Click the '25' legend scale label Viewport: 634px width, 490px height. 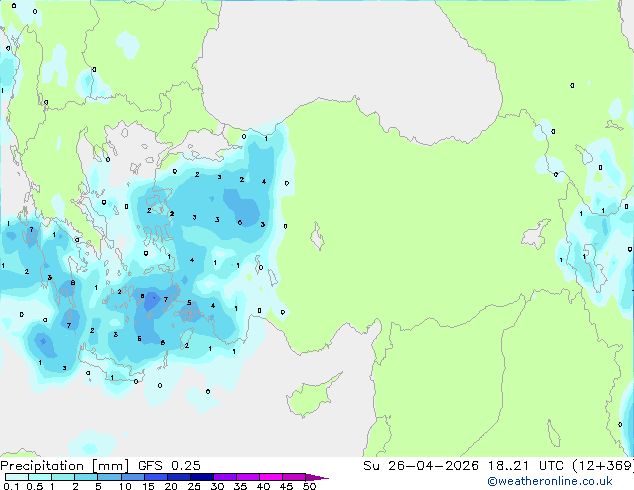click(x=194, y=486)
